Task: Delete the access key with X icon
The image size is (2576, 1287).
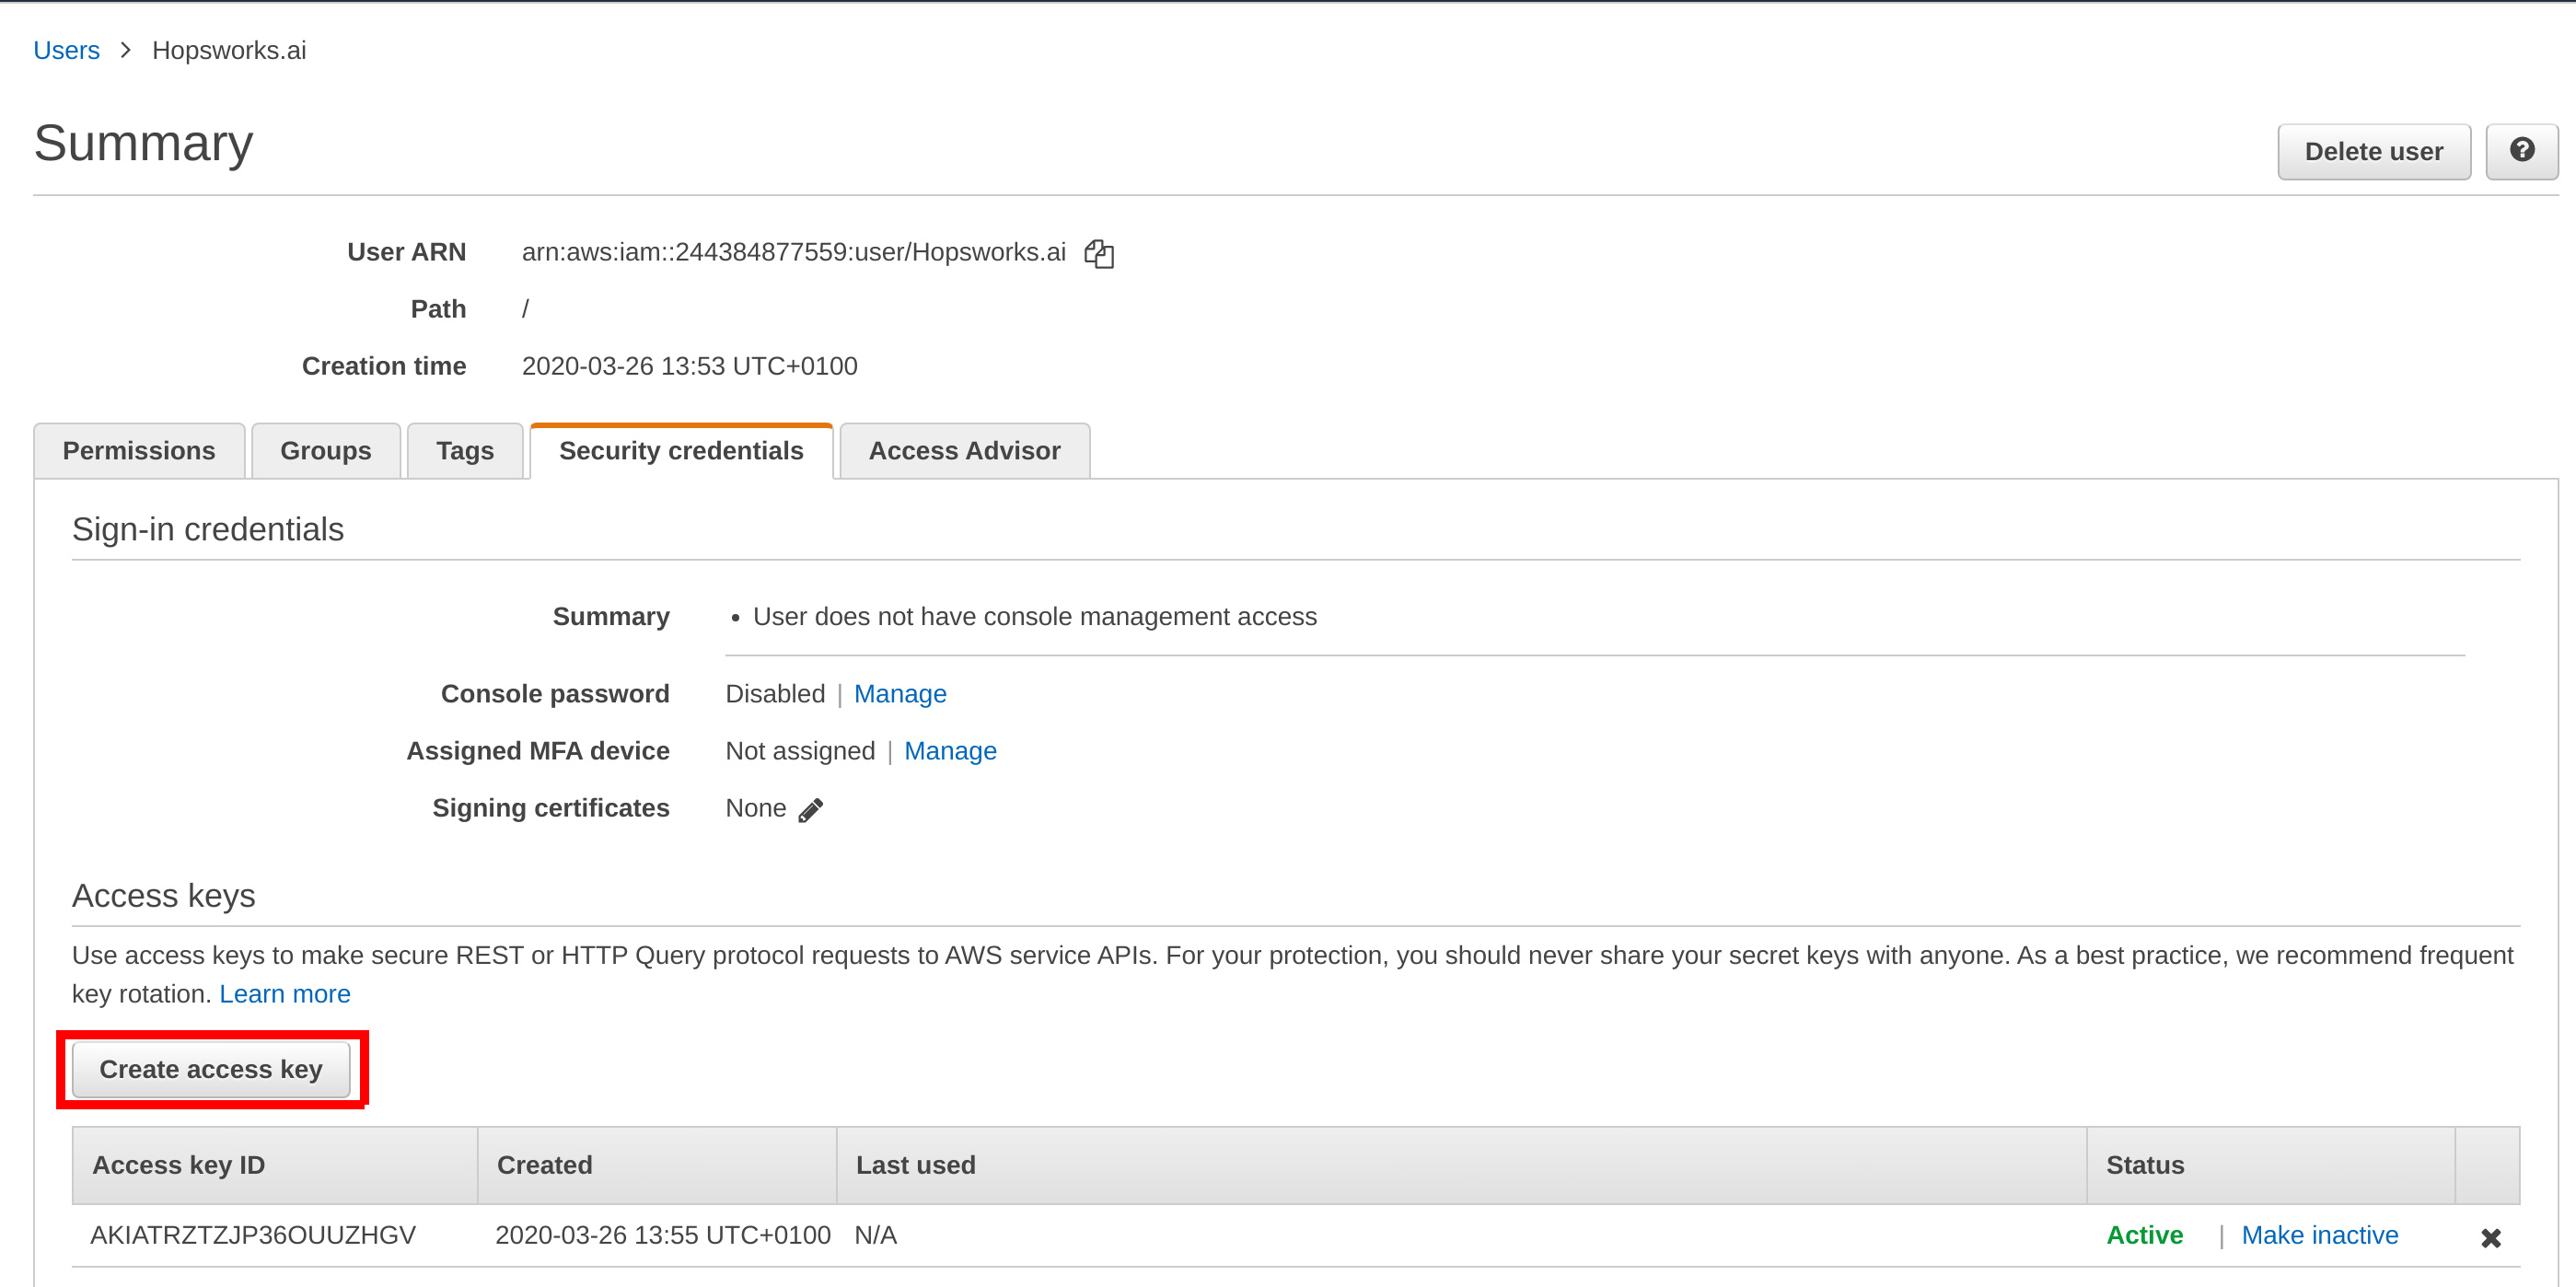Action: click(x=2490, y=1237)
